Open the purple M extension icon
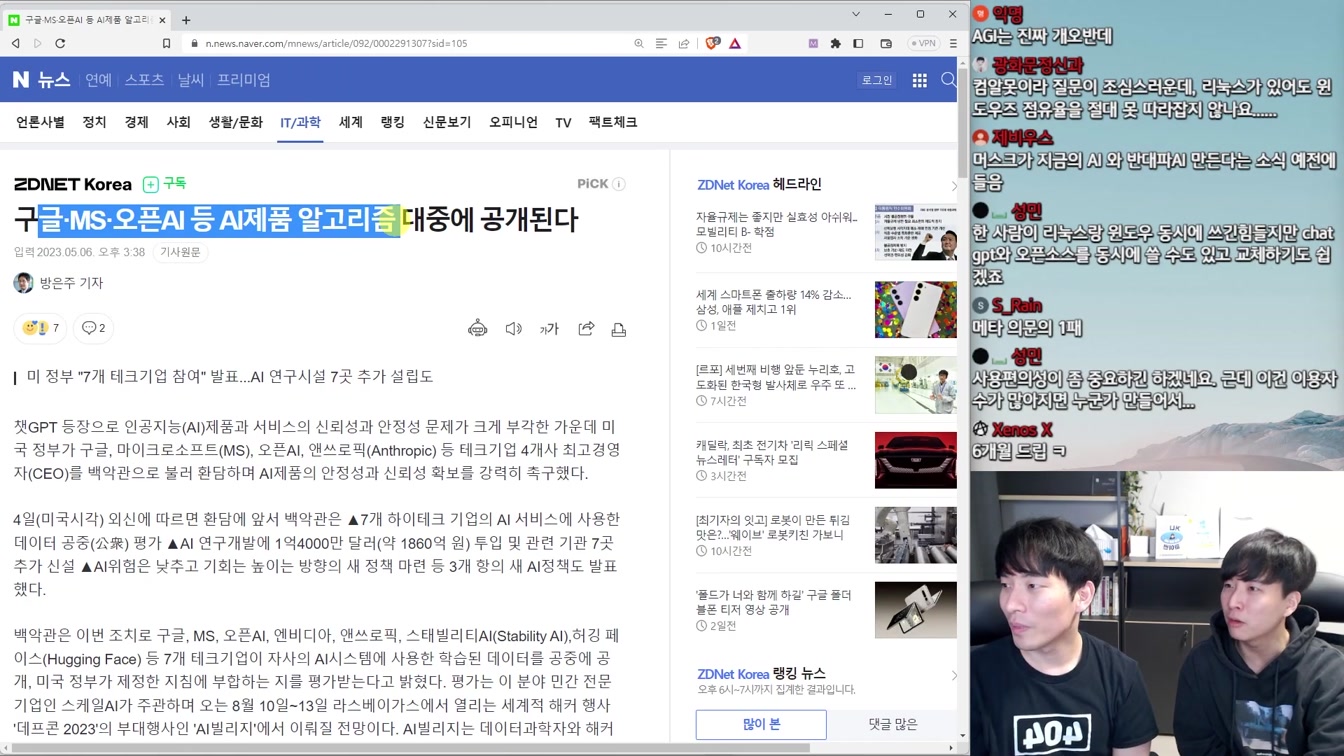The width and height of the screenshot is (1344, 756). [813, 43]
